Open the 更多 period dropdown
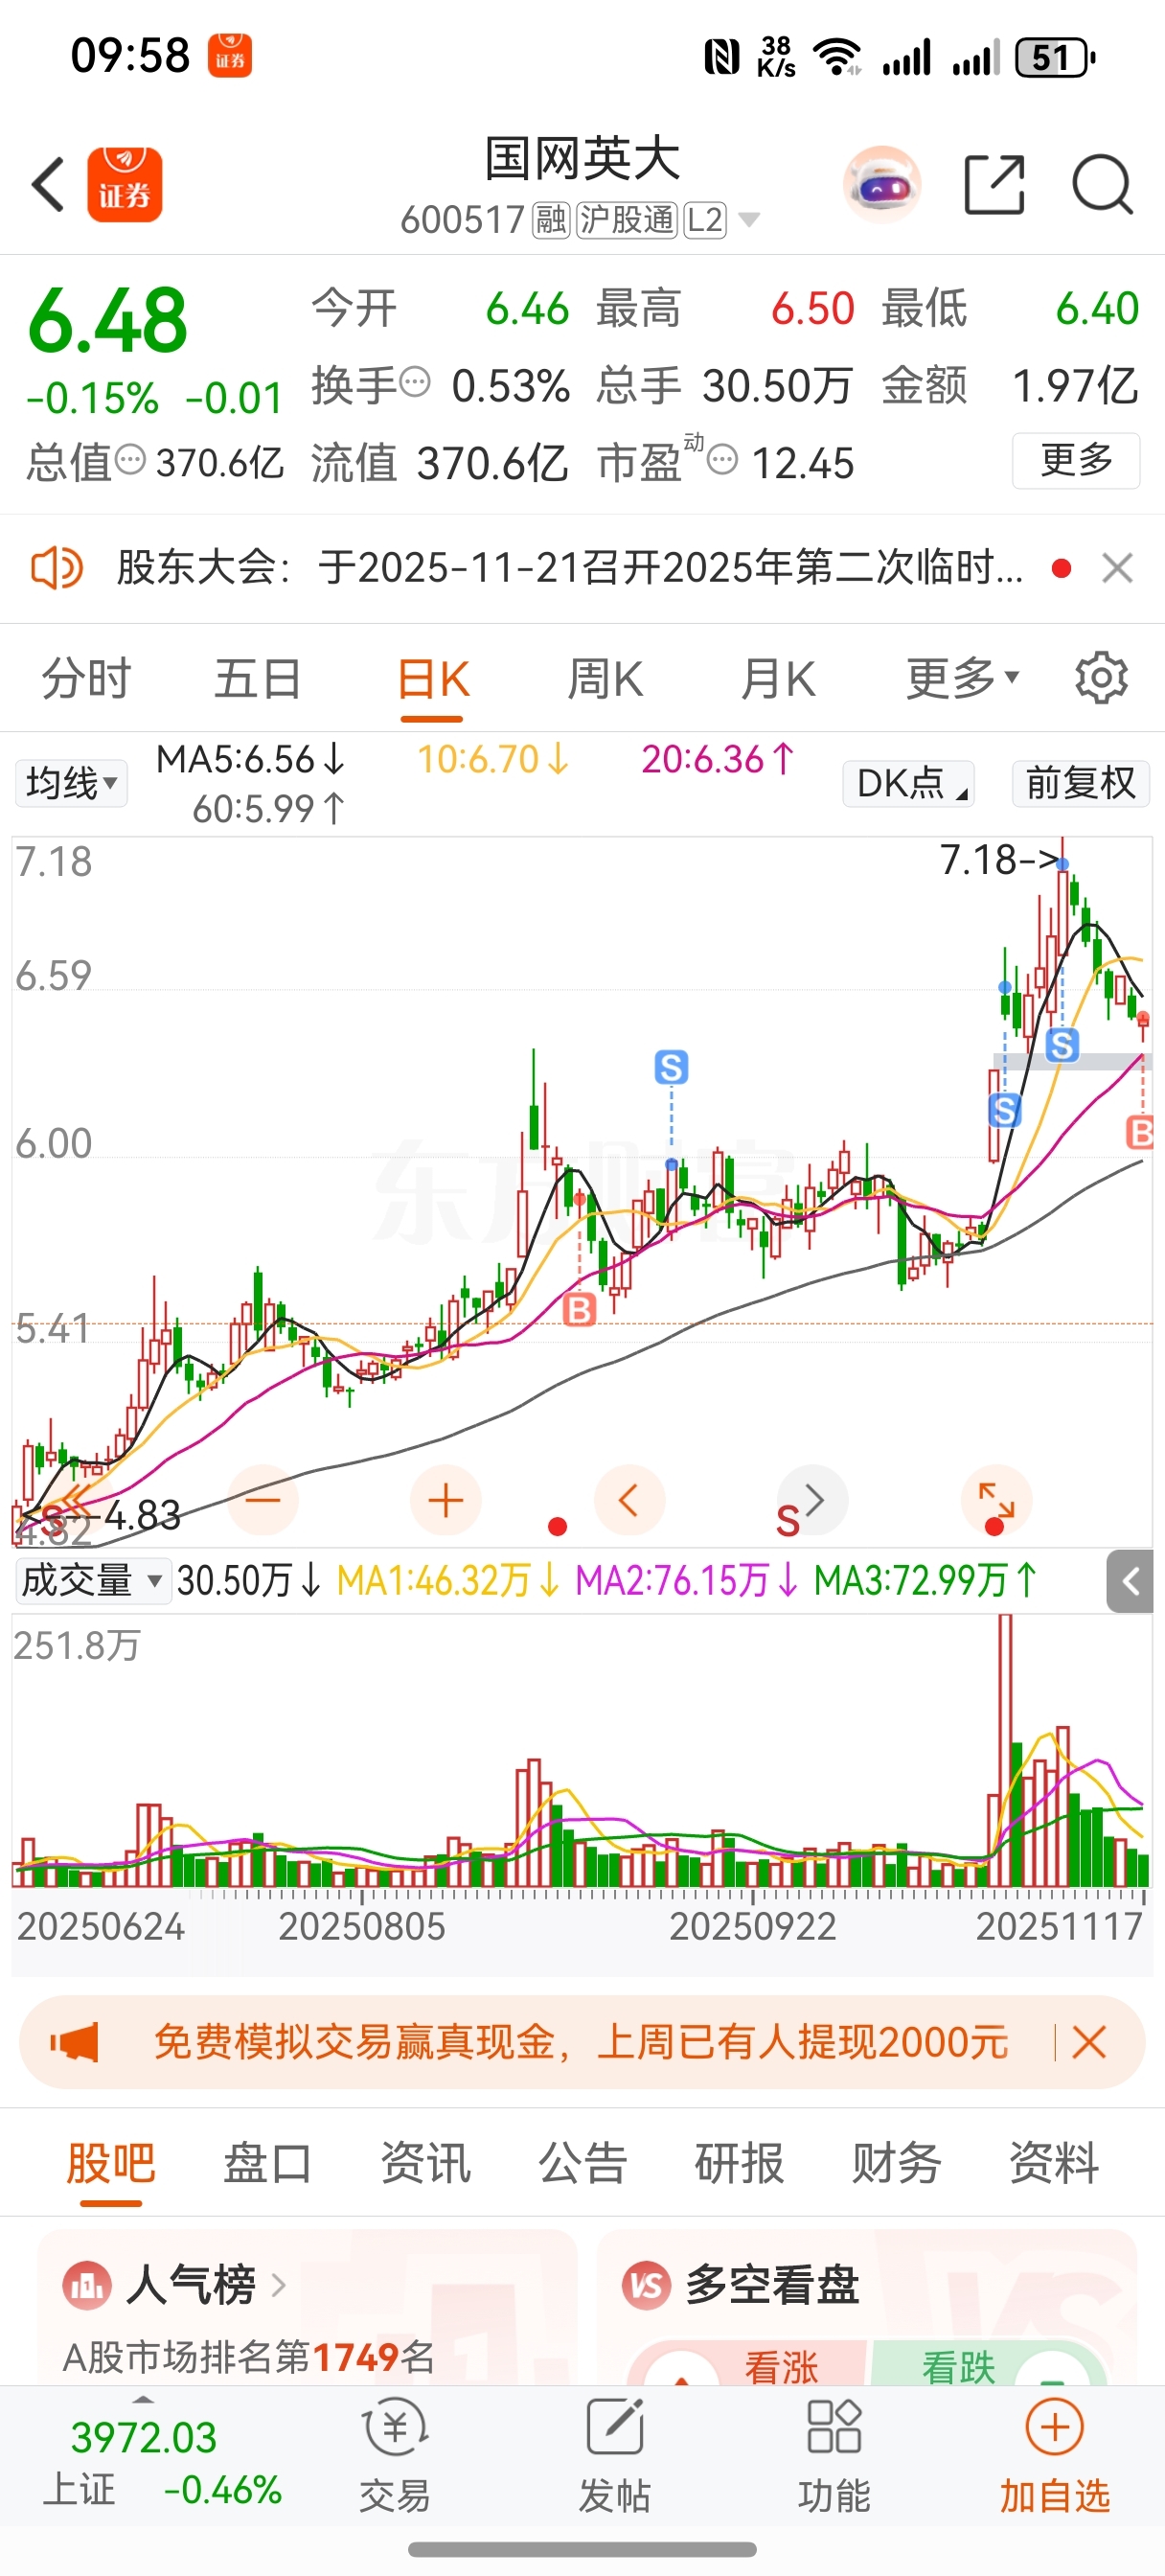Image resolution: width=1165 pixels, height=2576 pixels. (963, 678)
